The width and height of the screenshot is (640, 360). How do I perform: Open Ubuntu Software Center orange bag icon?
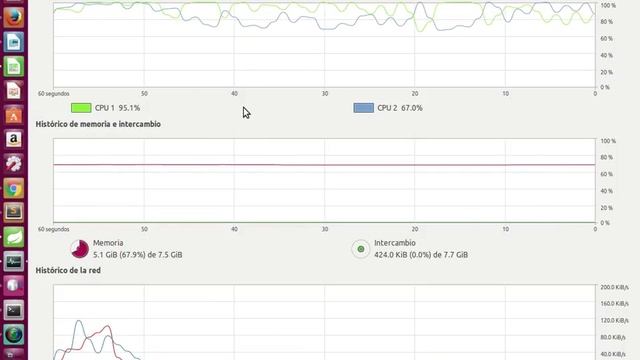tap(13, 115)
